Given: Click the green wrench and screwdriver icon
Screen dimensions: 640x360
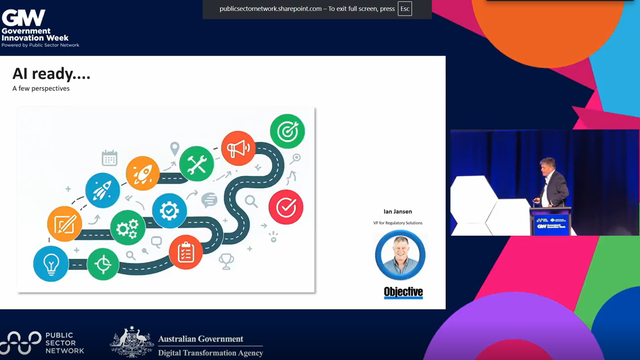Looking at the screenshot, I should (196, 164).
